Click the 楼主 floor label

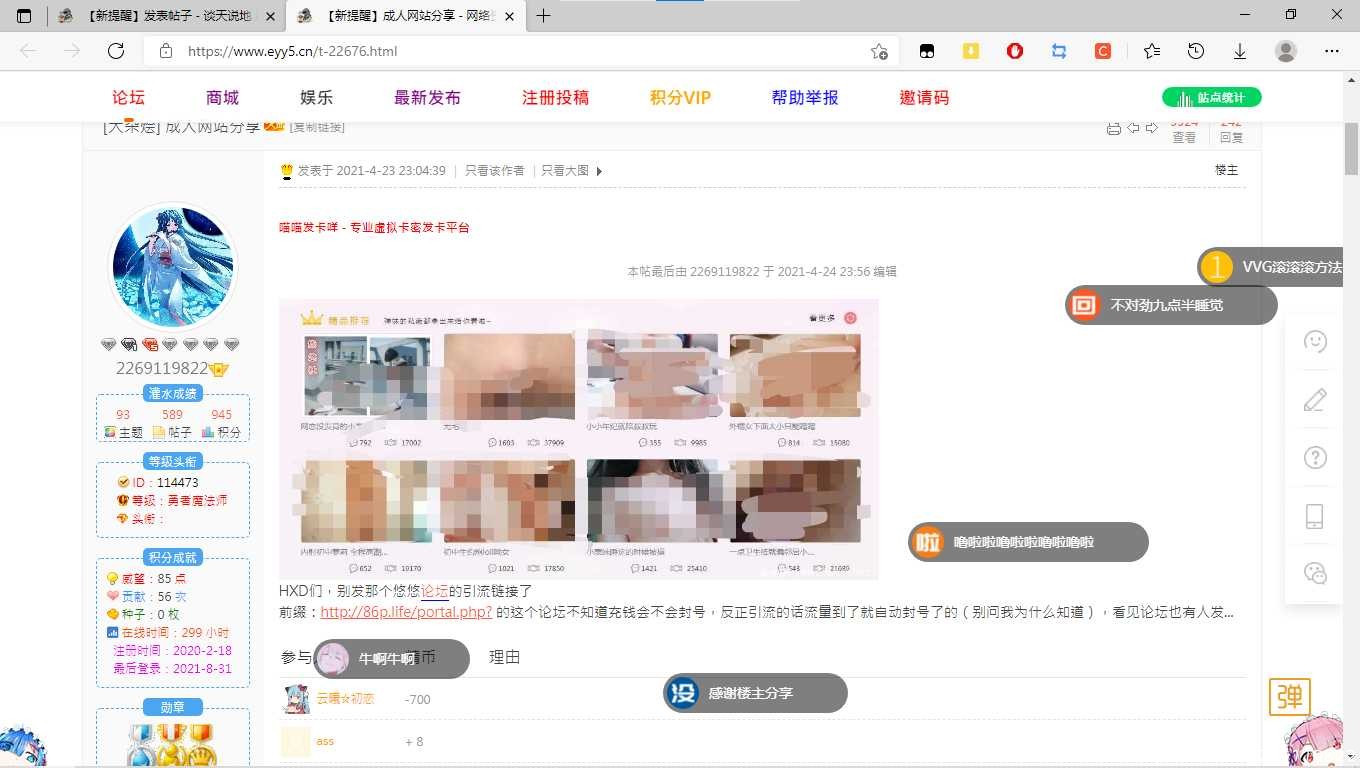[1226, 170]
